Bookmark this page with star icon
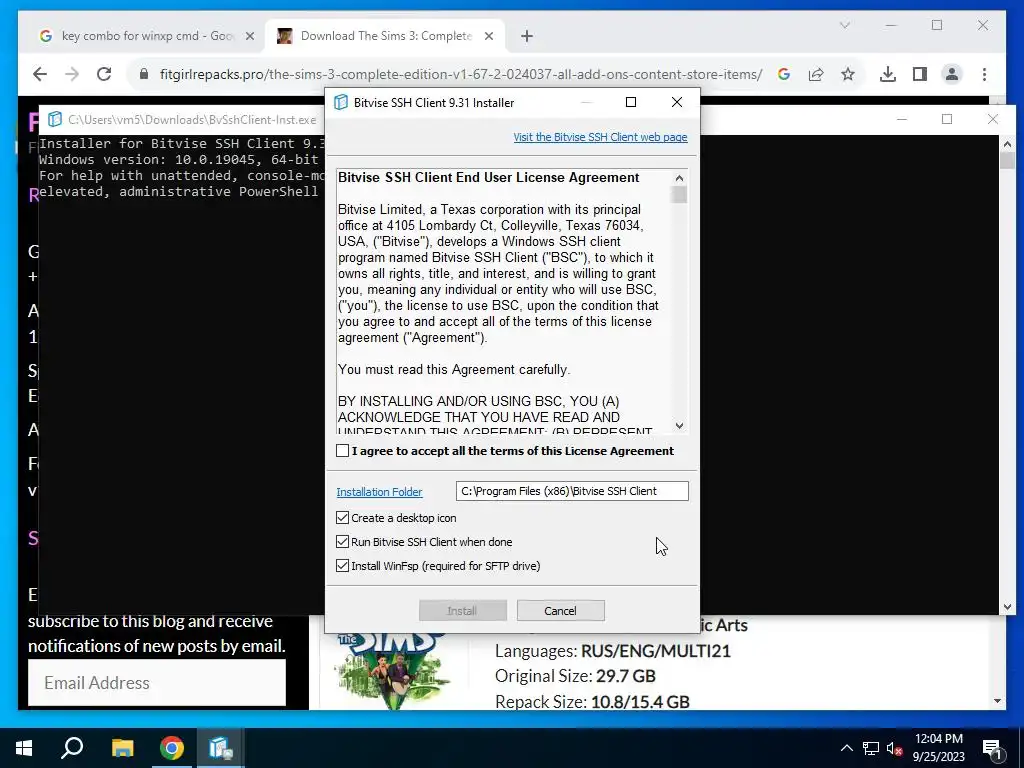This screenshot has width=1024, height=768. pos(848,74)
